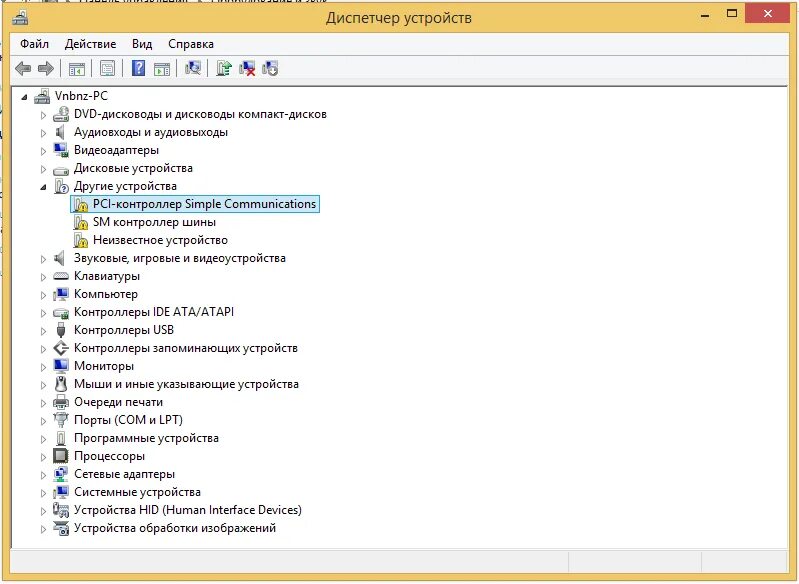Viewport: 799px width, 584px height.
Task: Click the Device Manager title bar icon
Action: (x=20, y=18)
